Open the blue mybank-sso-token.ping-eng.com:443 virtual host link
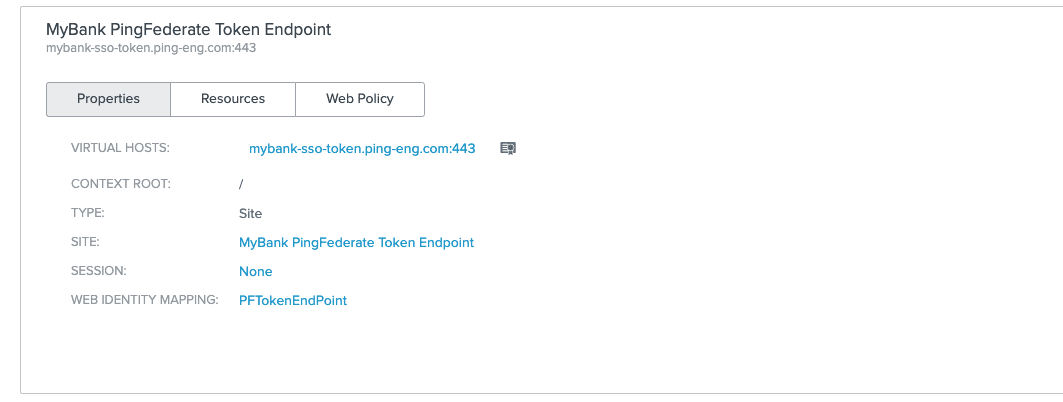 pyautogui.click(x=362, y=148)
